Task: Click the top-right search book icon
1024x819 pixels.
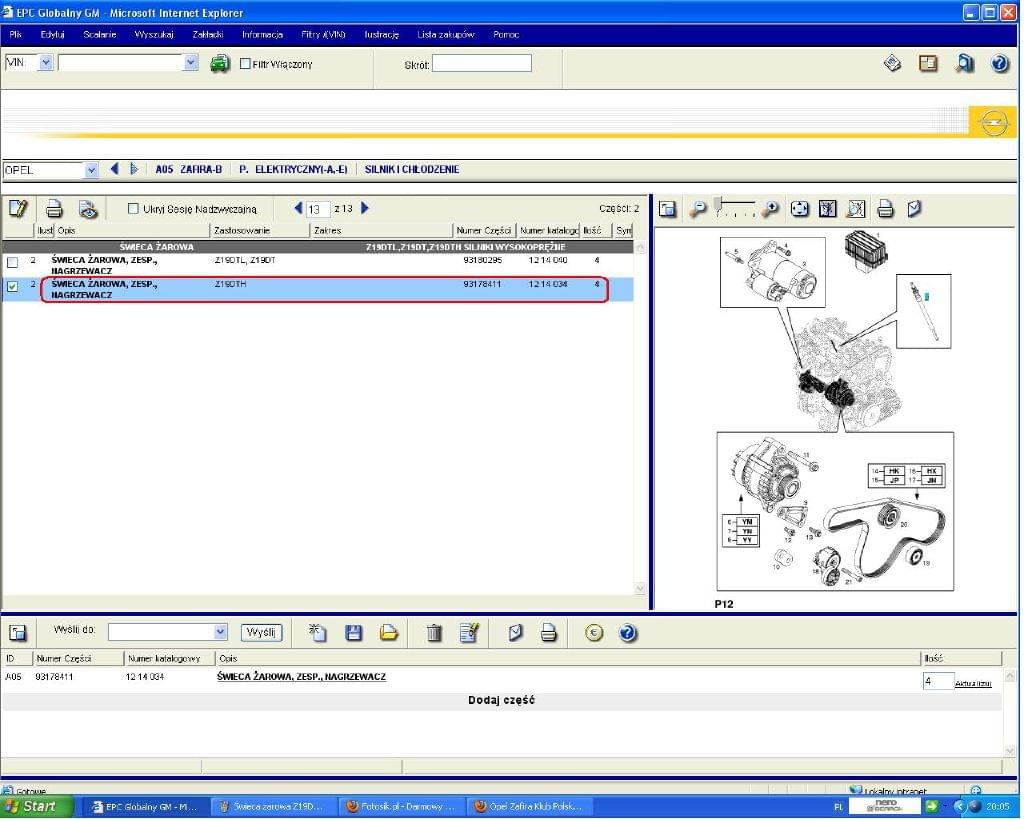Action: coord(965,63)
